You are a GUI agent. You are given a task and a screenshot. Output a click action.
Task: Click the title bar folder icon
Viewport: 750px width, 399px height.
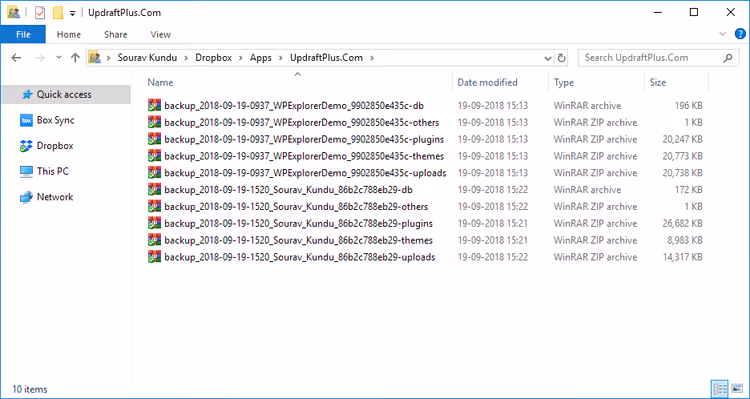13,13
